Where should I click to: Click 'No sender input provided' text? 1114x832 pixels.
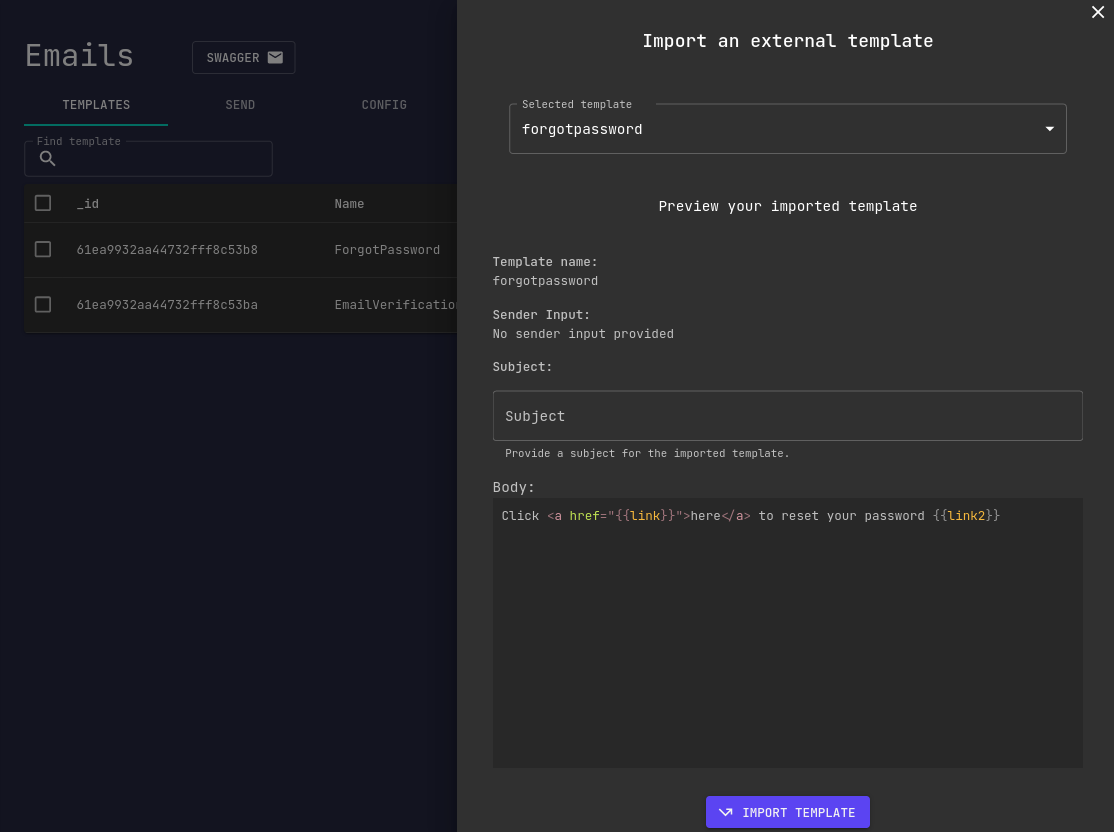583,334
